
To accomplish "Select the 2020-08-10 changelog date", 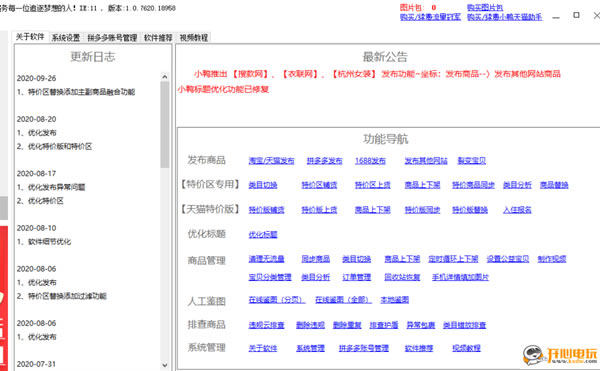I will click(36, 228).
